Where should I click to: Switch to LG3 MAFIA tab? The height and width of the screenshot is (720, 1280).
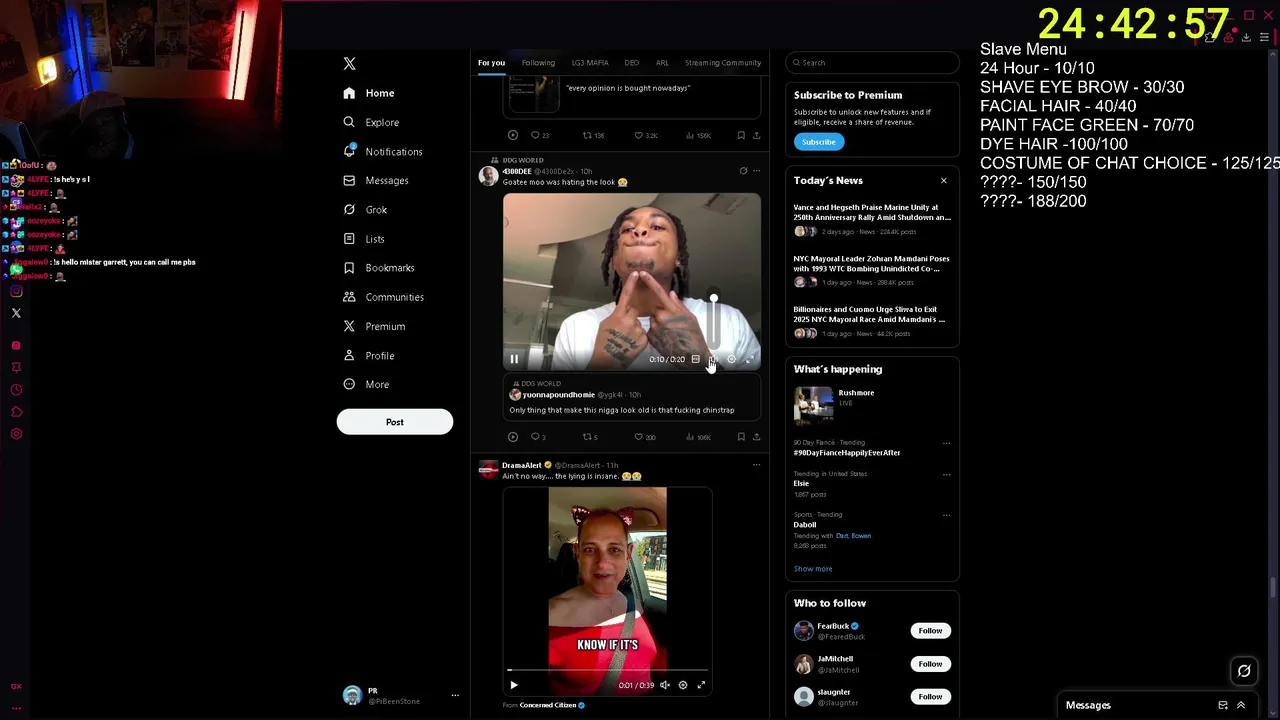click(590, 63)
